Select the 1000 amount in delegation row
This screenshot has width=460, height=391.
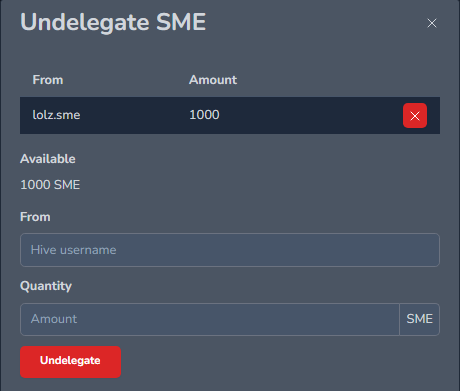204,115
